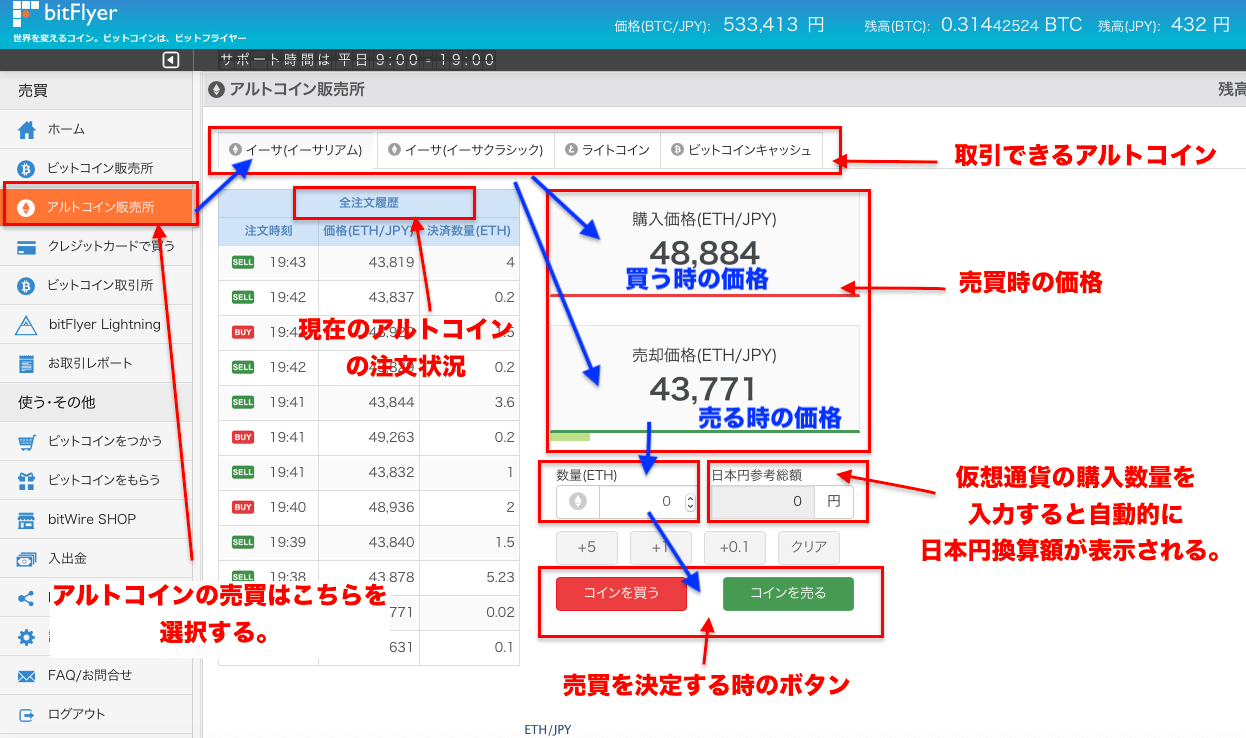Click the red コインを買う button
This screenshot has width=1246, height=738.
(x=621, y=593)
